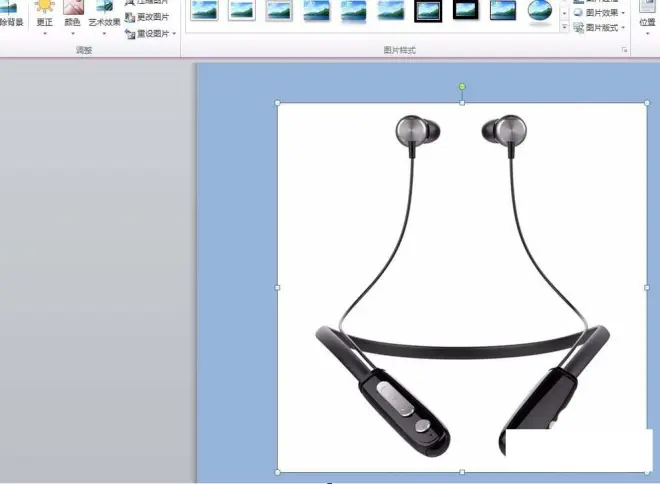Click the bottom-left corner sizing handle
Screen dimensions: 660x484
277,472
